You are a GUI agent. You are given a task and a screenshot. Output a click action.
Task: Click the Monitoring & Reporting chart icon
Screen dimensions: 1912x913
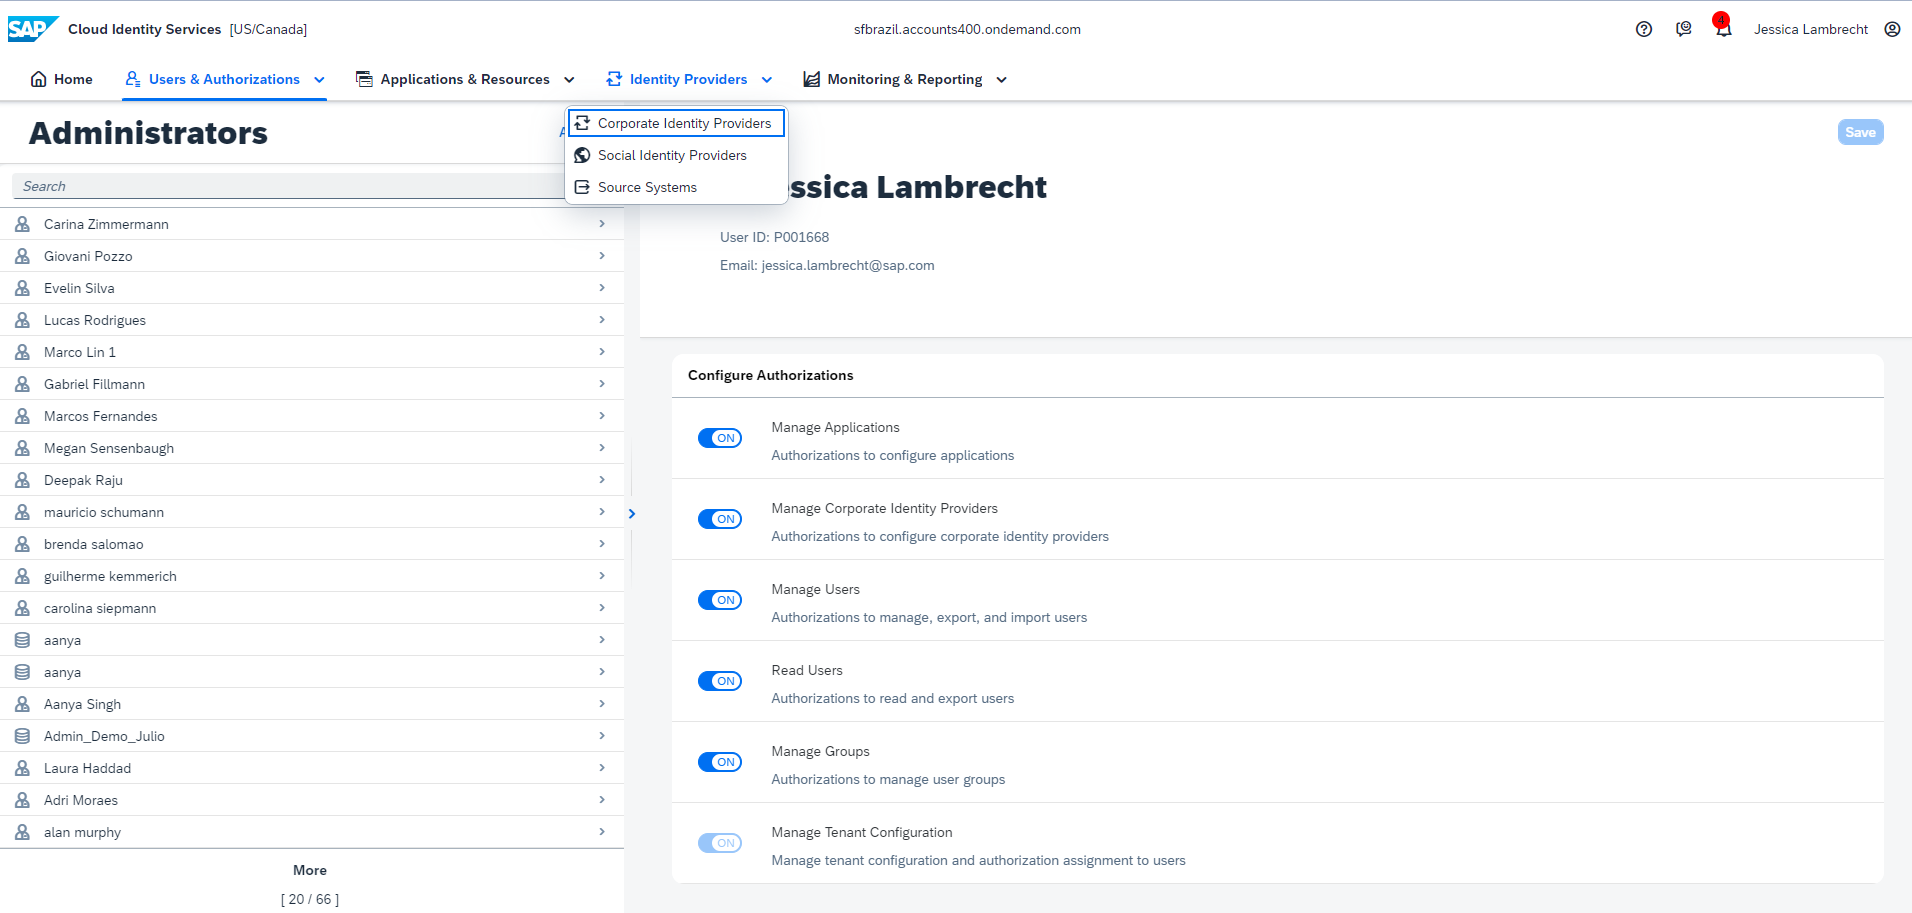(811, 79)
